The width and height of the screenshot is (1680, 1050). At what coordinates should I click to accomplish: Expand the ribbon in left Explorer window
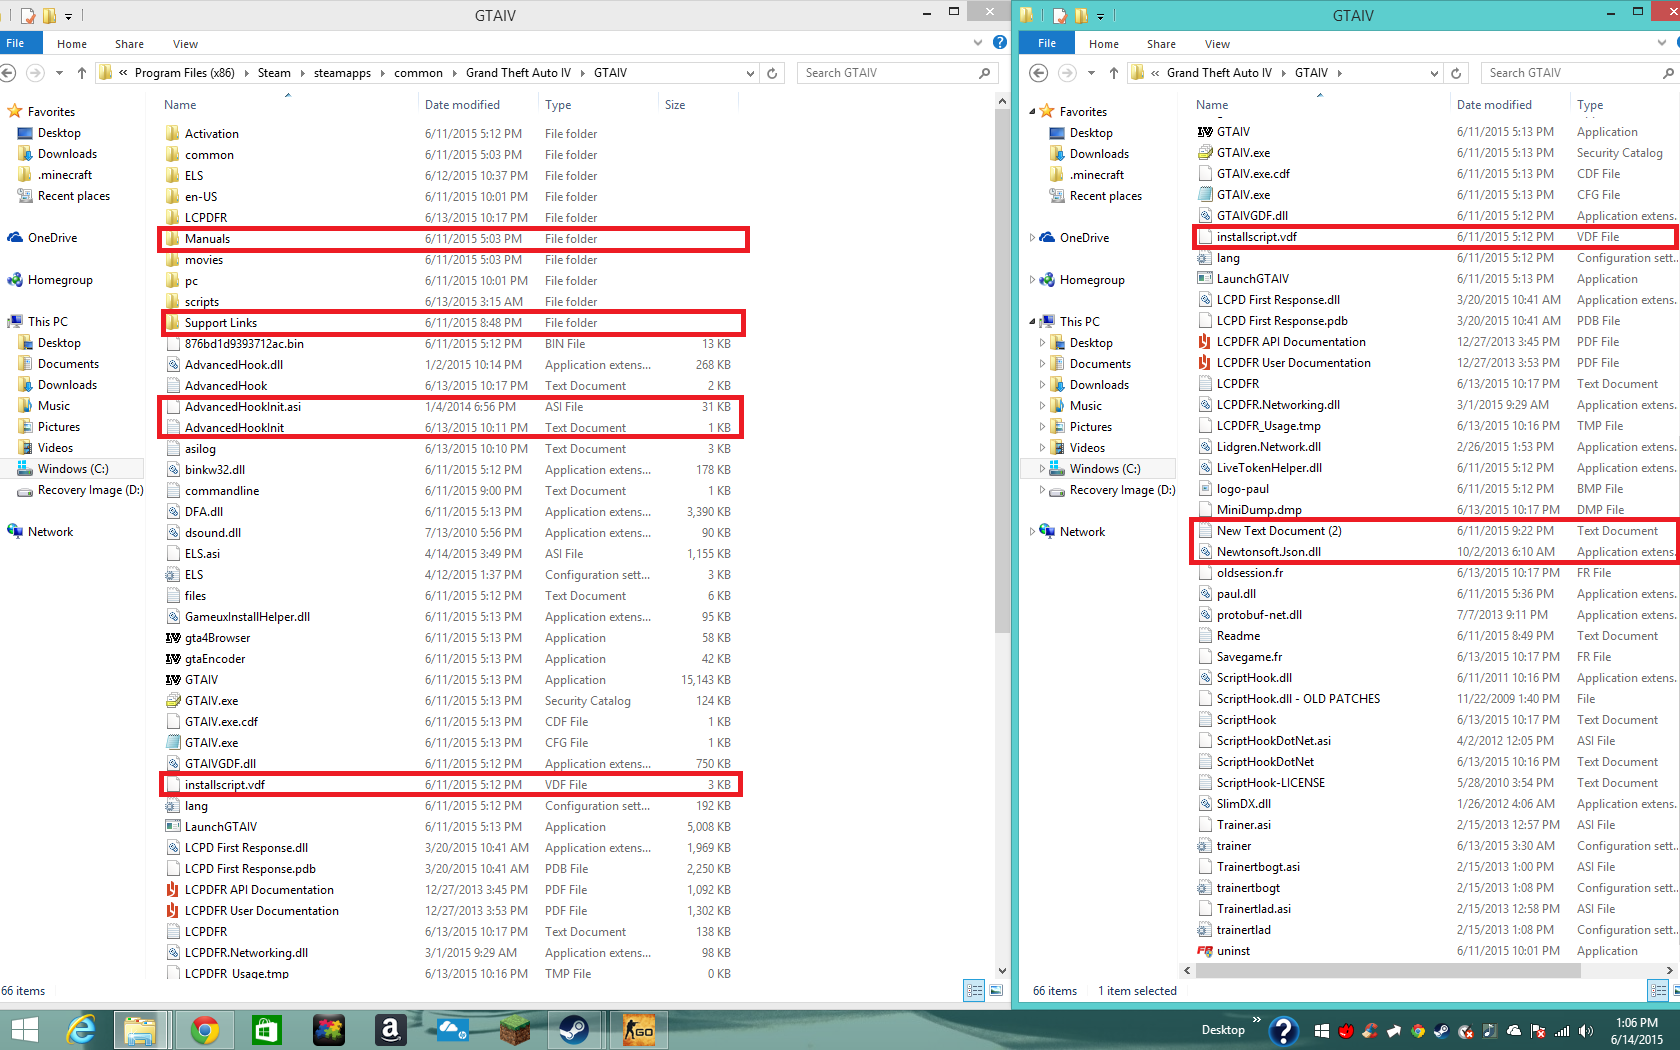(x=978, y=43)
